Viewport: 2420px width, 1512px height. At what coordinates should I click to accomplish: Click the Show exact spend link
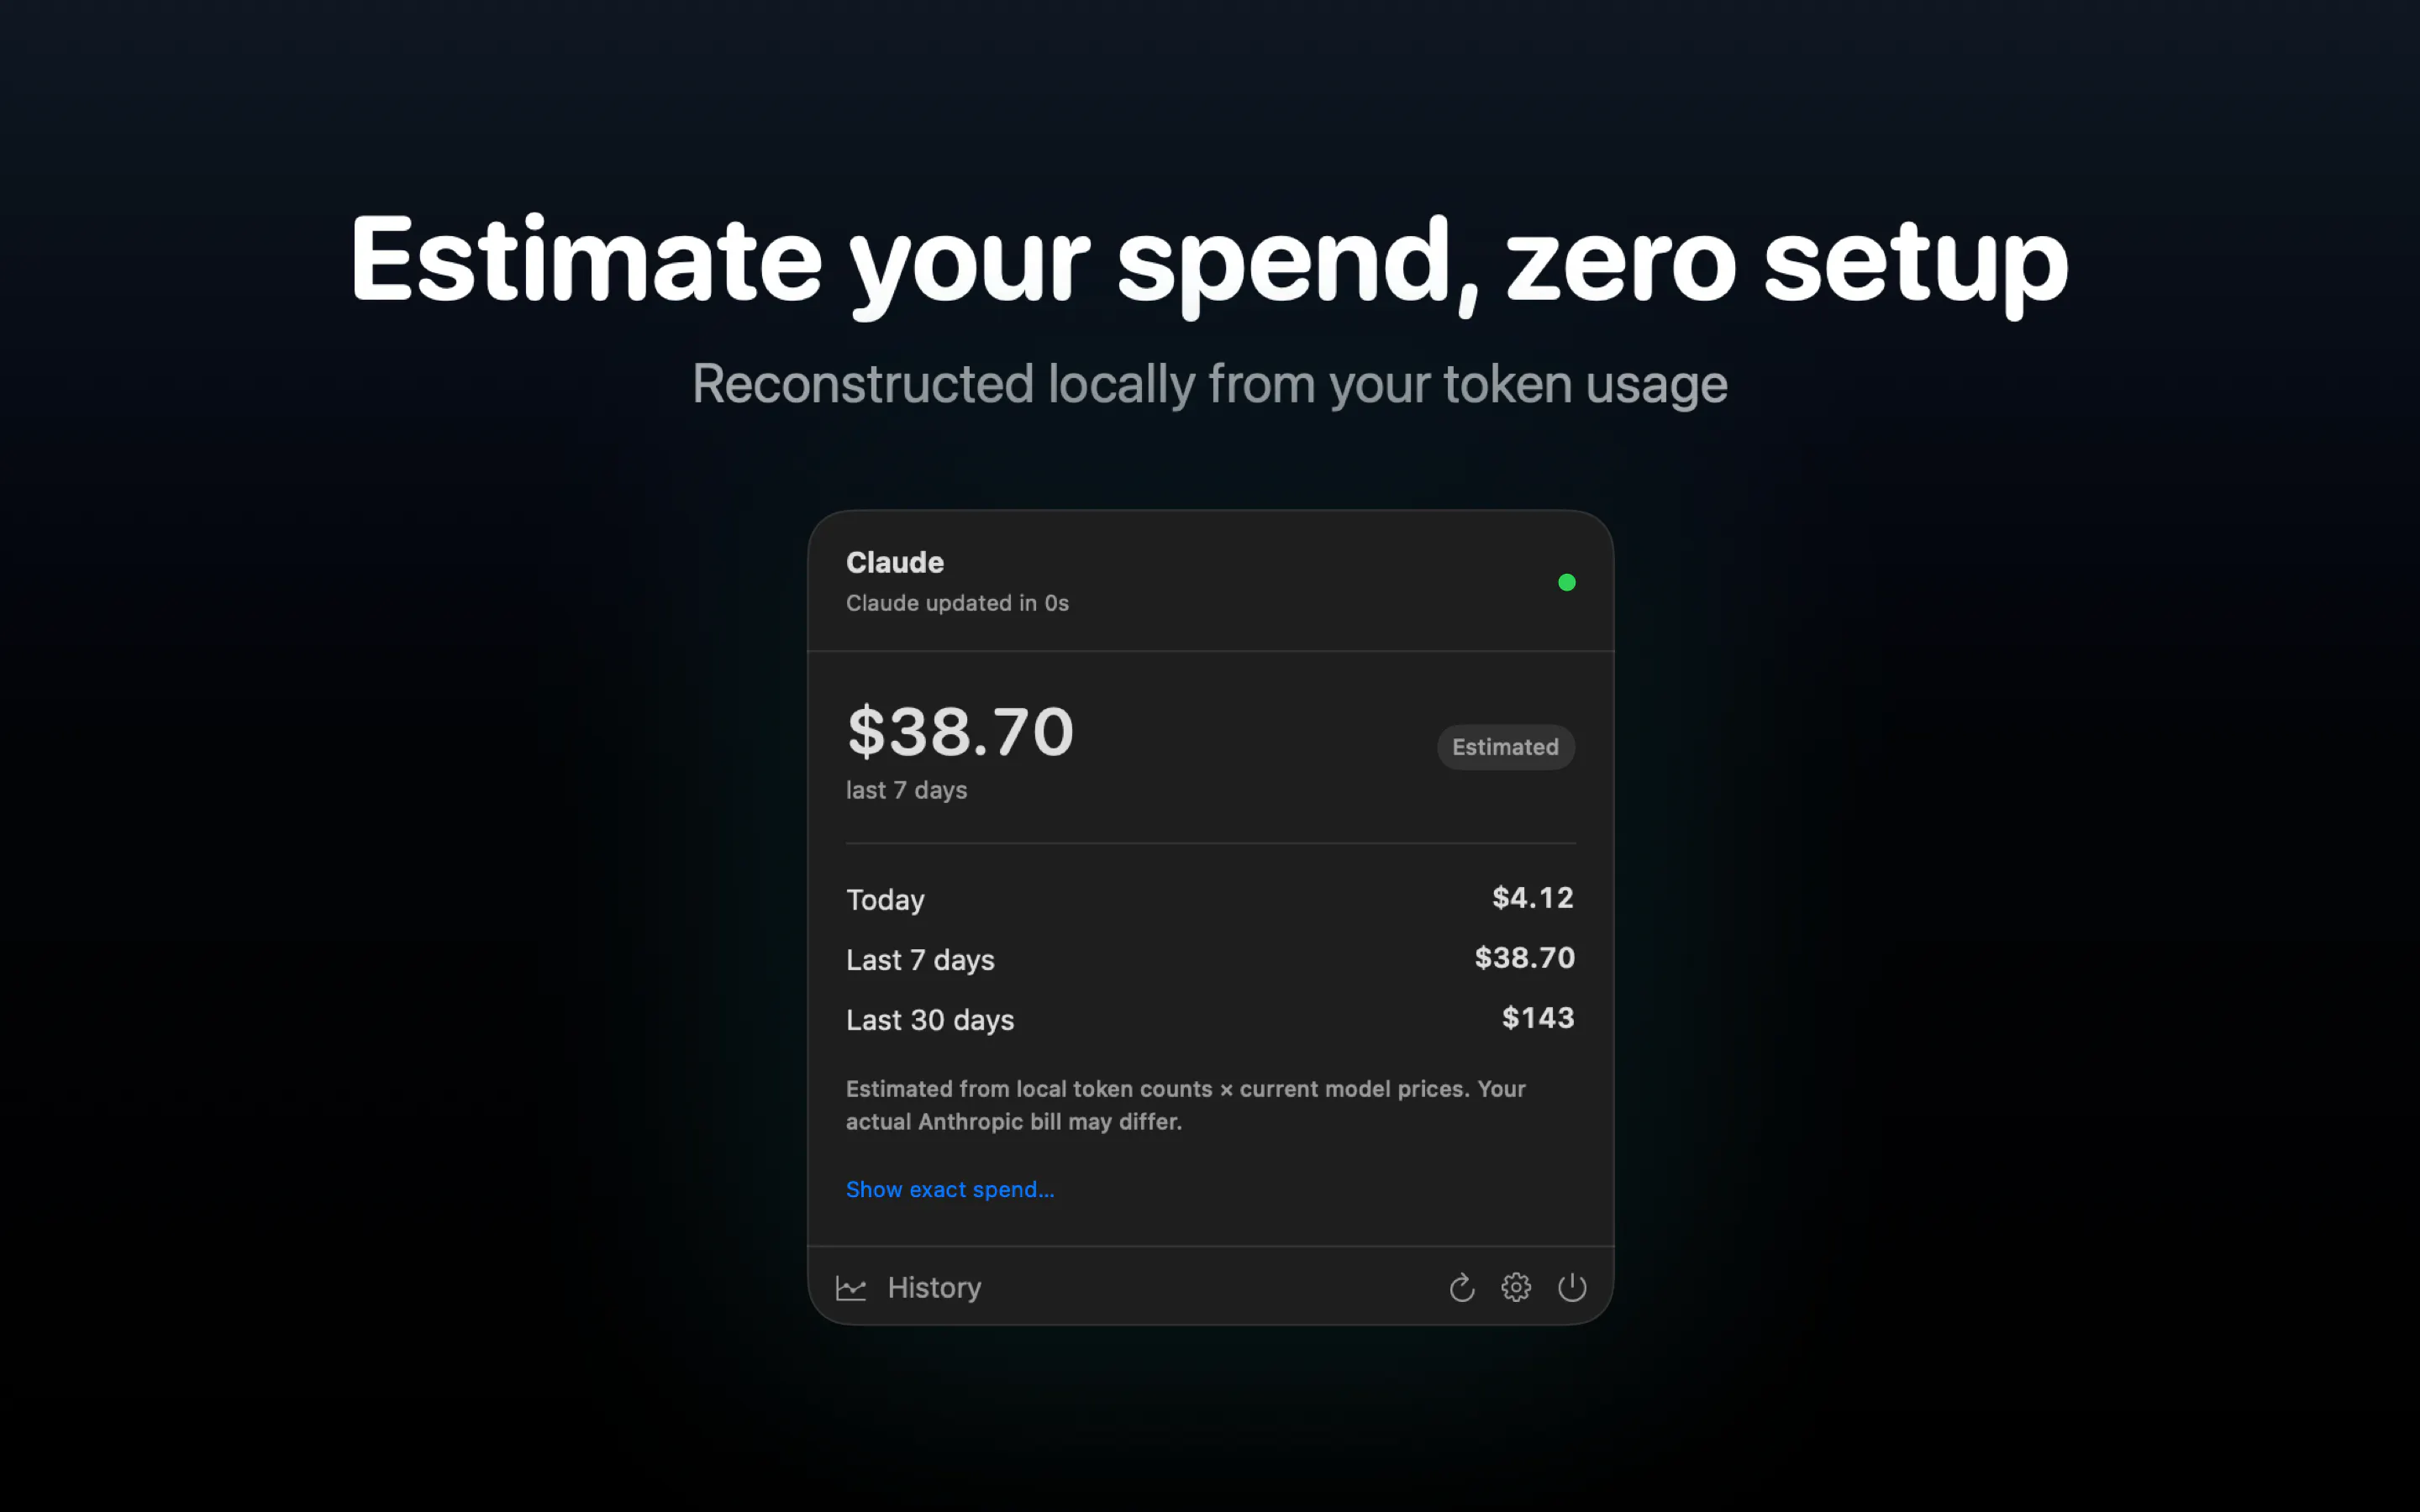point(950,1189)
